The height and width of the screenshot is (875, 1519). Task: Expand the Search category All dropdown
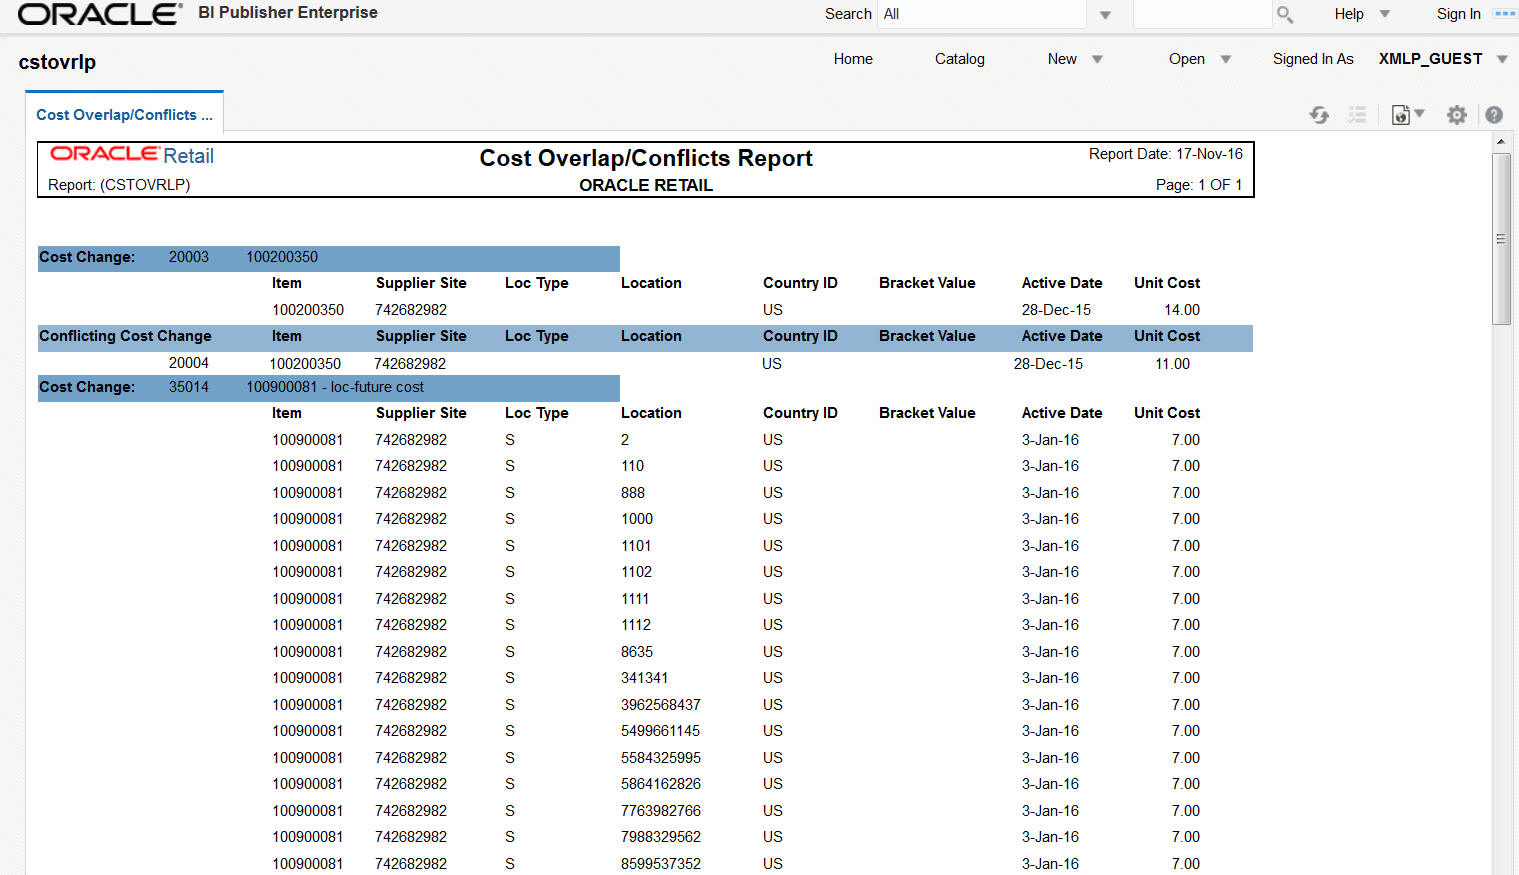(1105, 15)
